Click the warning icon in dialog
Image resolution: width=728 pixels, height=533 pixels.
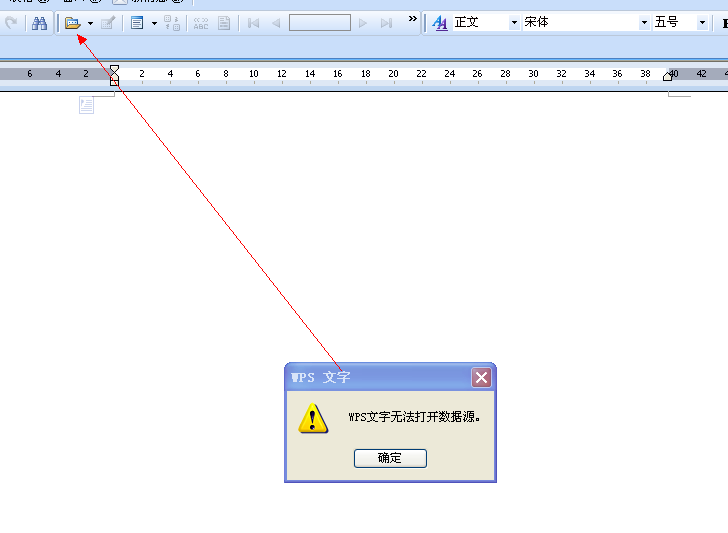click(313, 418)
